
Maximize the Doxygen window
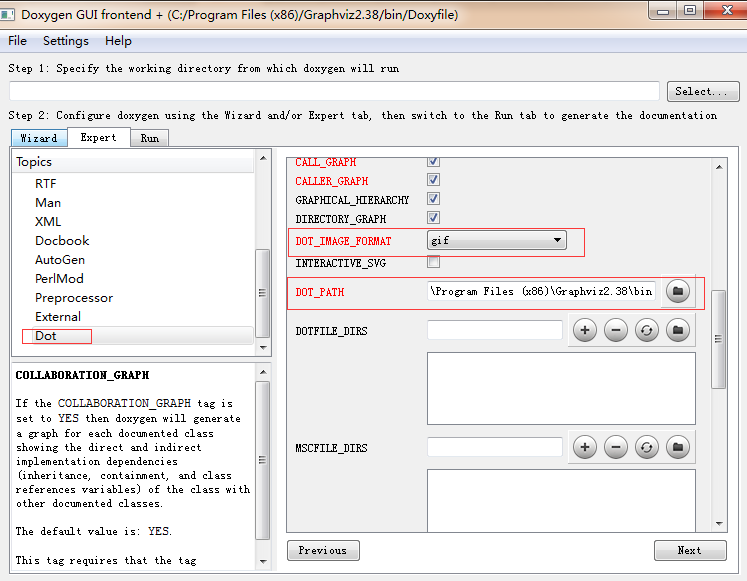690,10
